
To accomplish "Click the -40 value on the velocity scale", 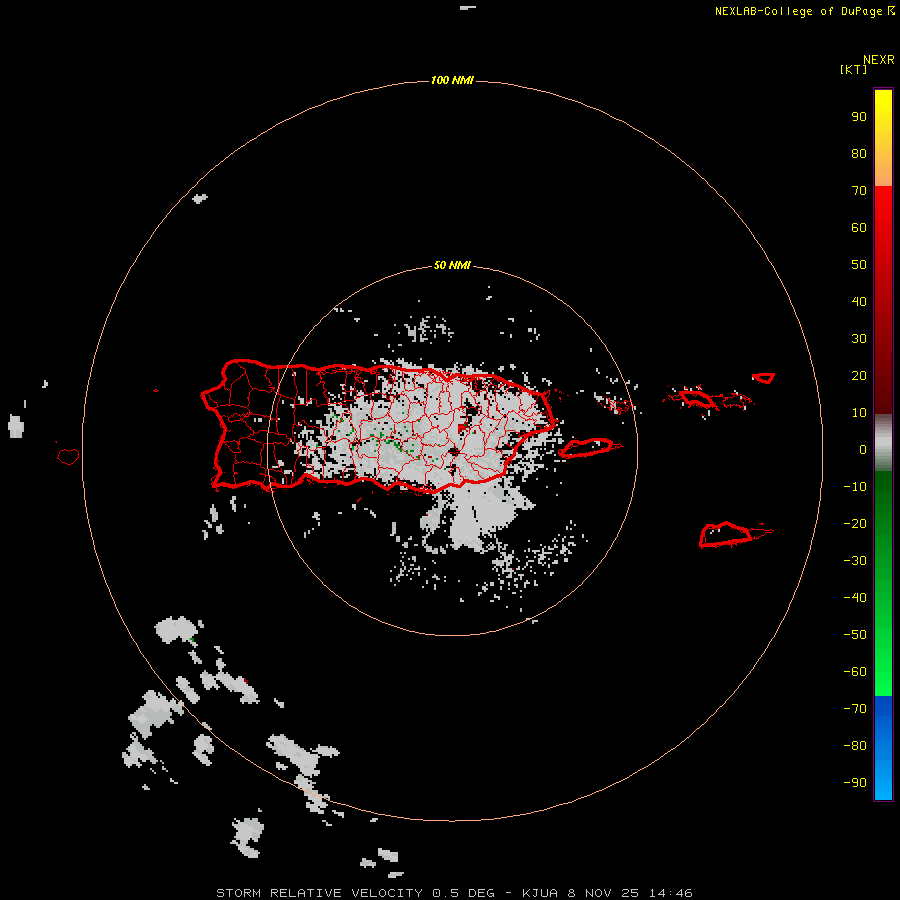I will coord(855,598).
